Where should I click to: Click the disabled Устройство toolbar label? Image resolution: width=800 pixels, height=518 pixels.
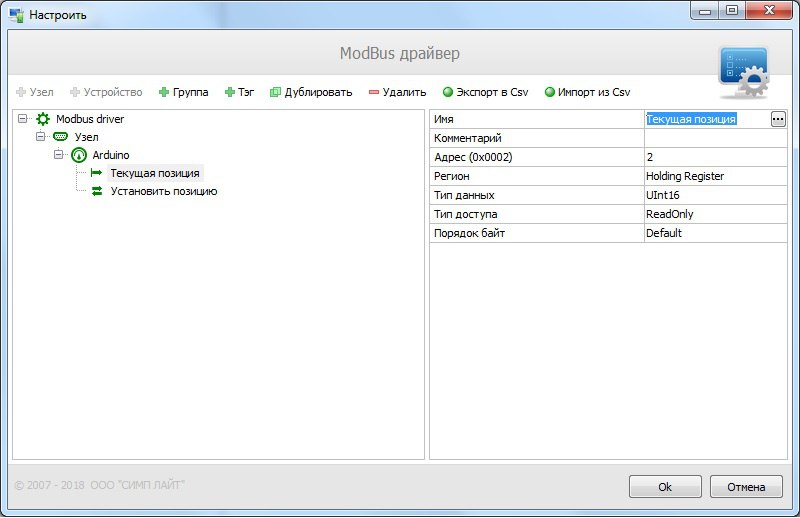coord(113,92)
